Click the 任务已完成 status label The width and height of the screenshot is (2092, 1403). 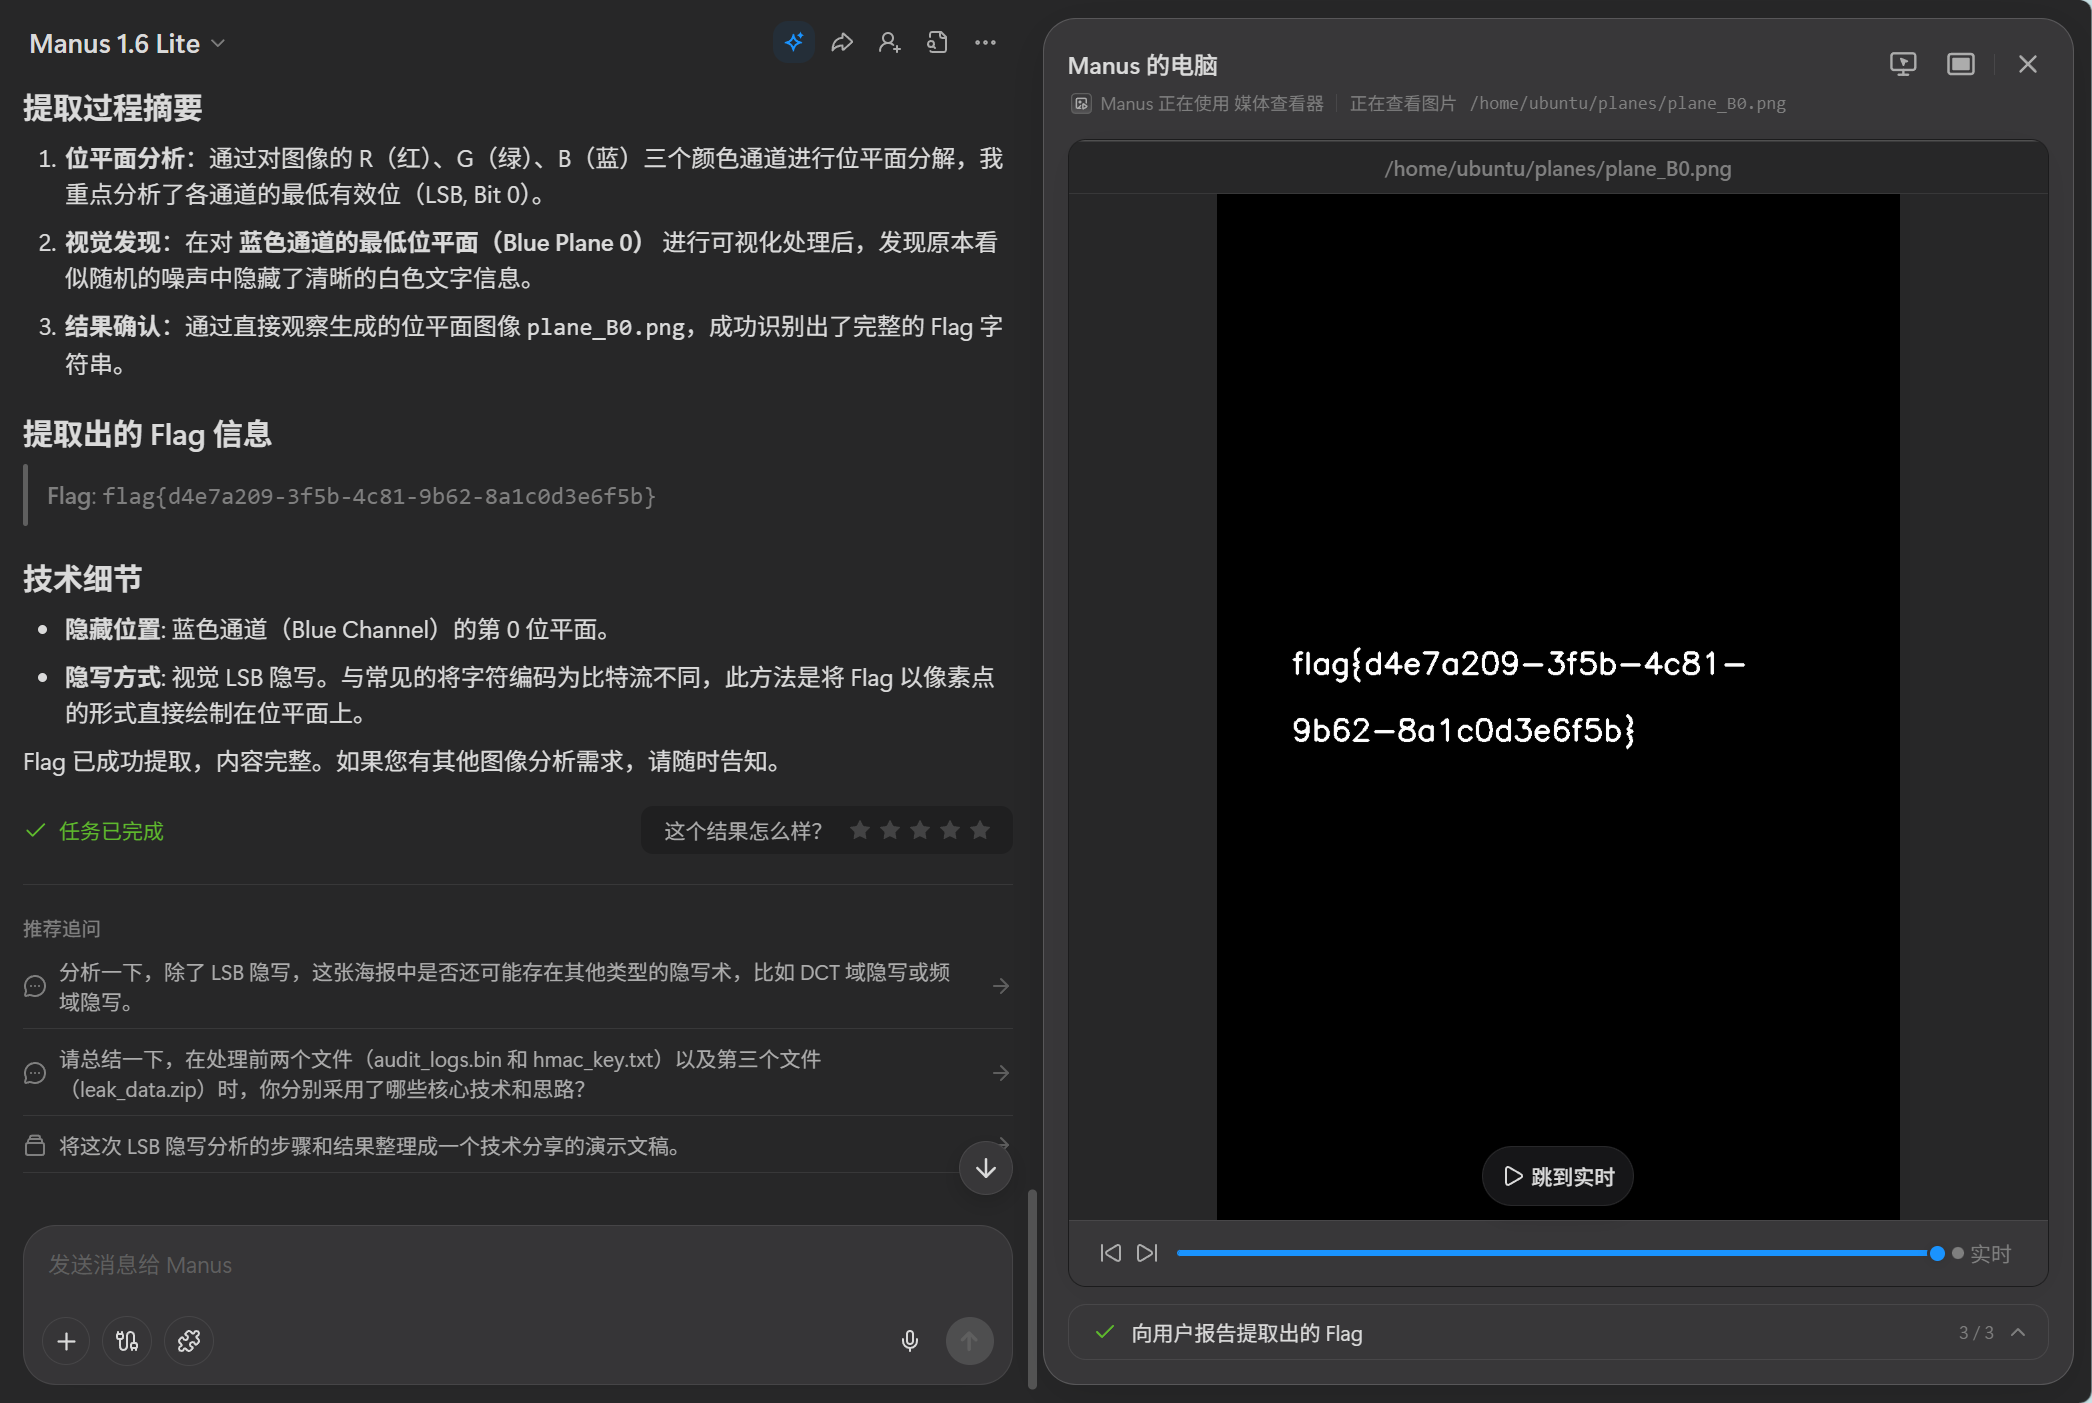[111, 831]
